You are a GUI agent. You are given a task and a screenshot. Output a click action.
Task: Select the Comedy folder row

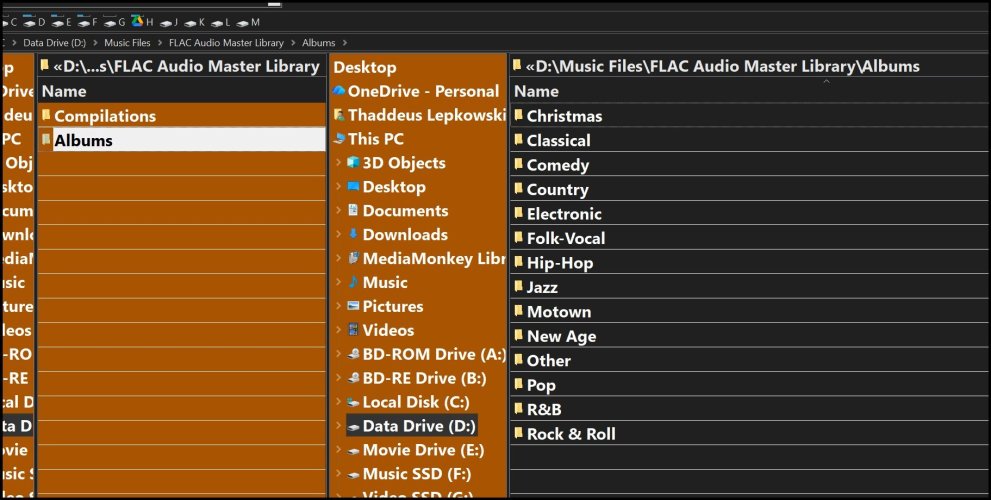tap(749, 164)
